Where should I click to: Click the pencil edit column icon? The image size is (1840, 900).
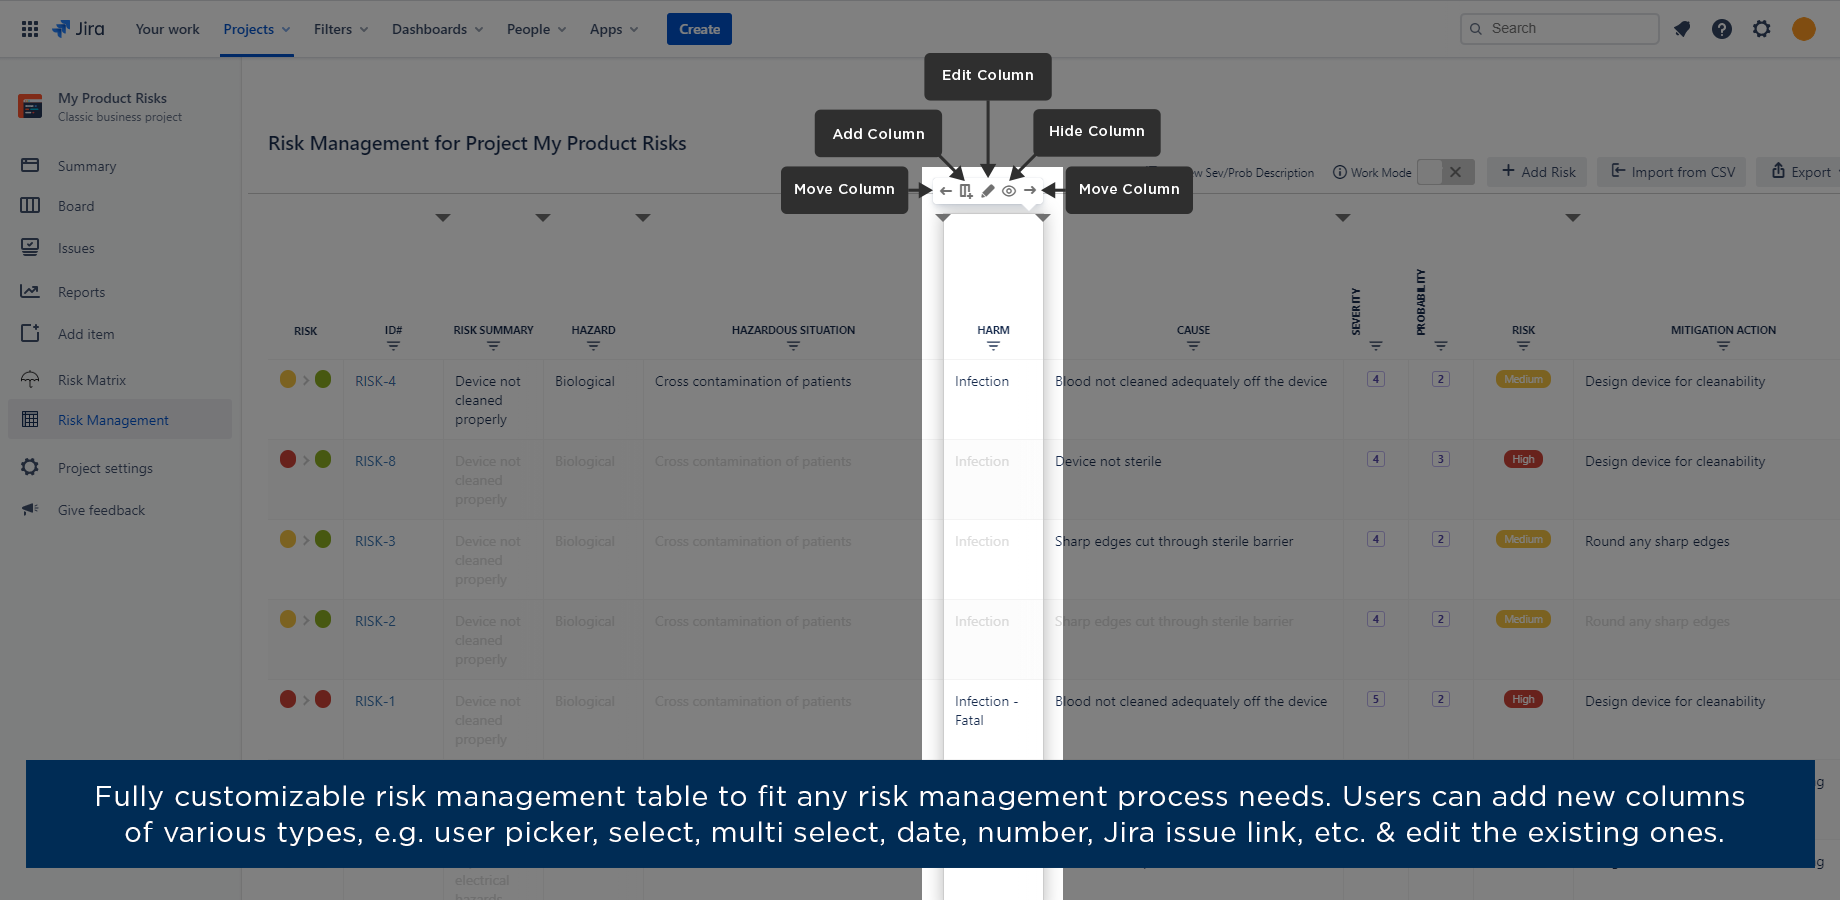pos(988,191)
